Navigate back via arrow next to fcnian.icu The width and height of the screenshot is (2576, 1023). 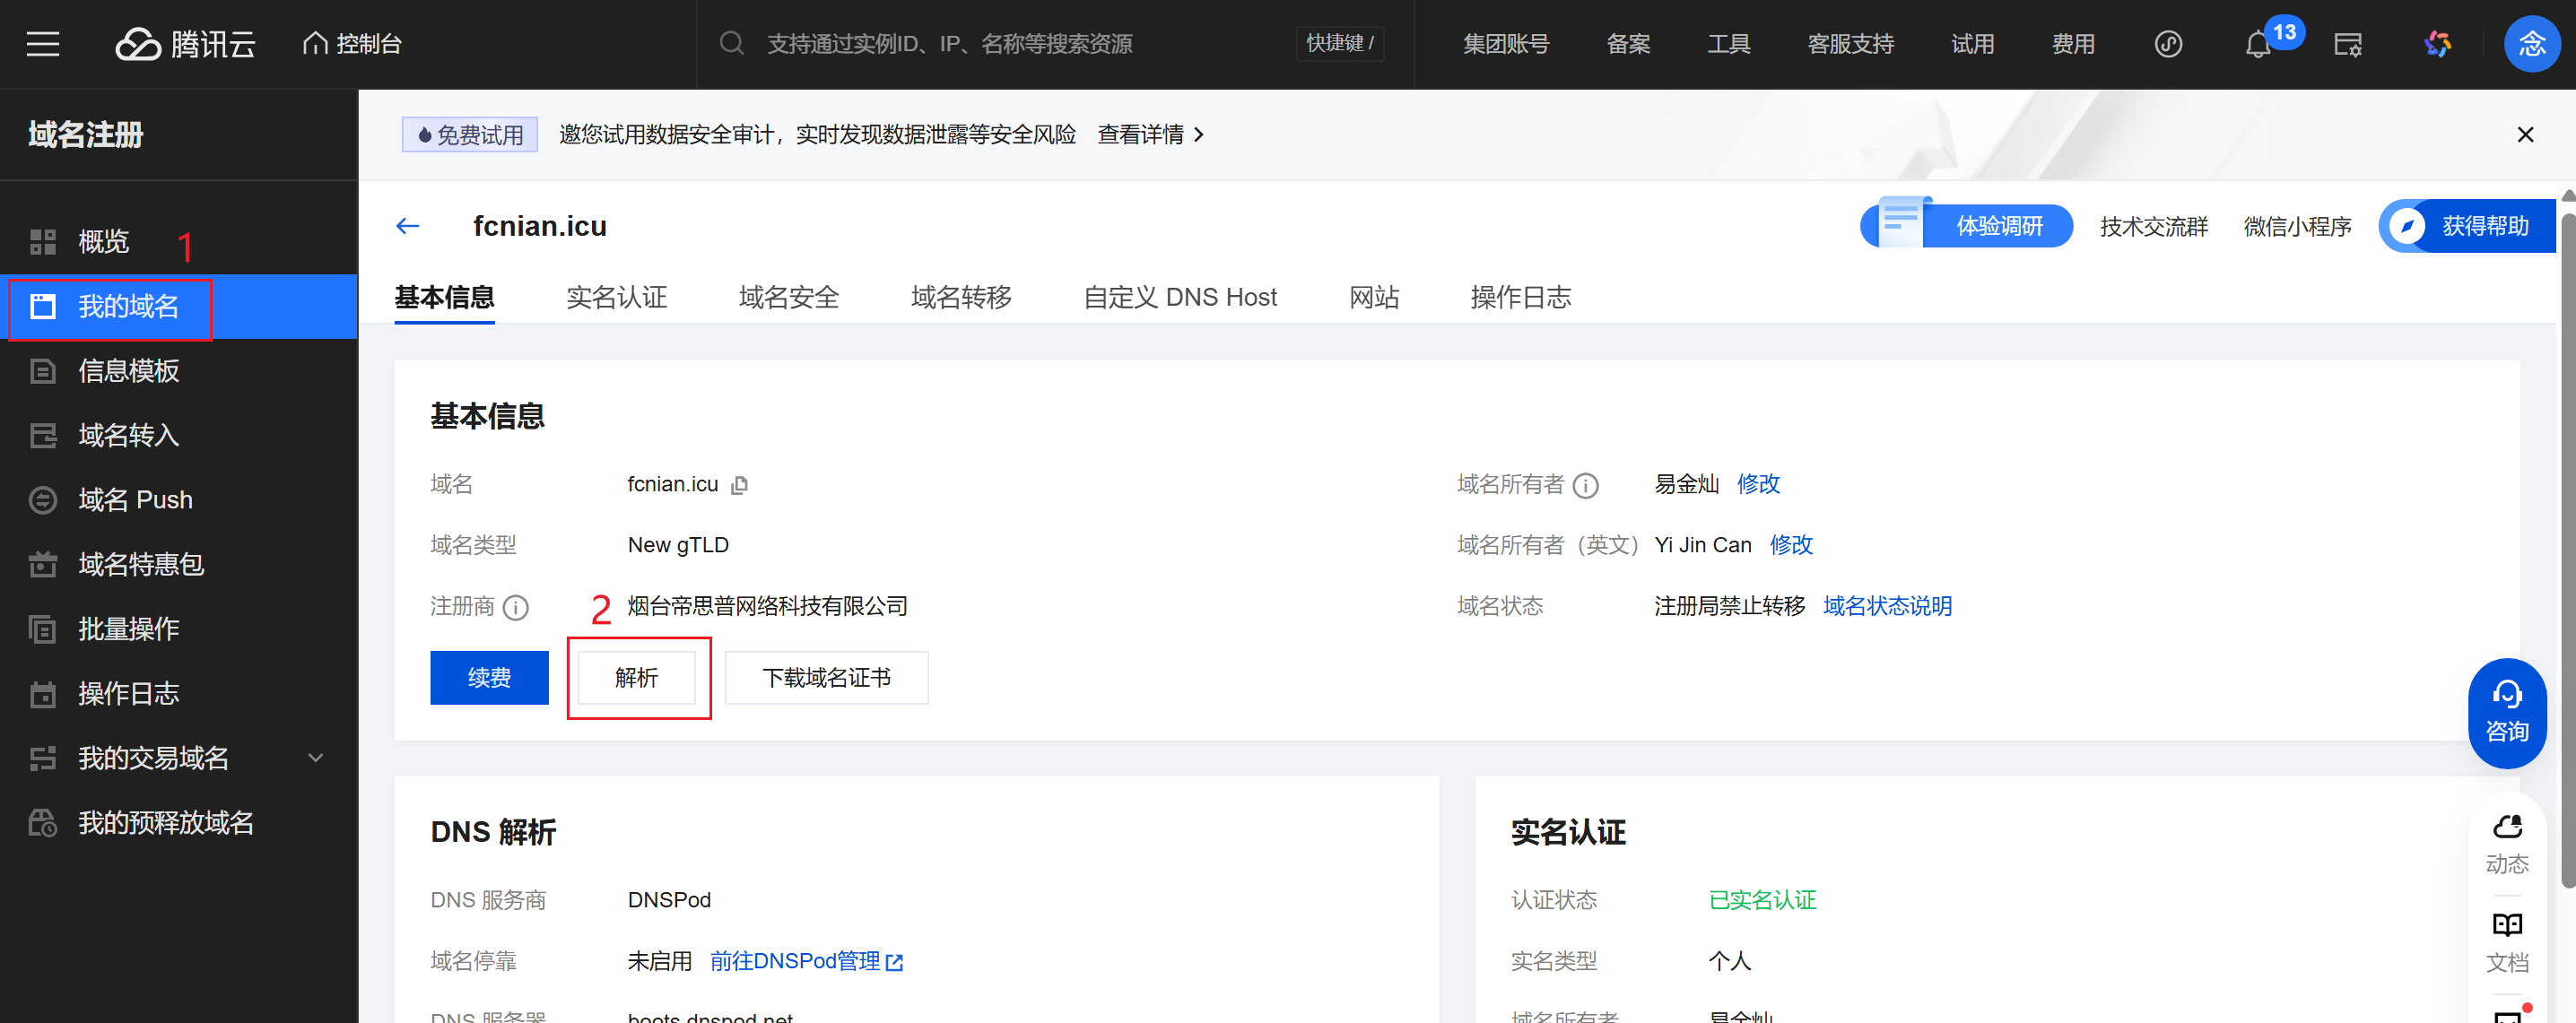tap(408, 225)
